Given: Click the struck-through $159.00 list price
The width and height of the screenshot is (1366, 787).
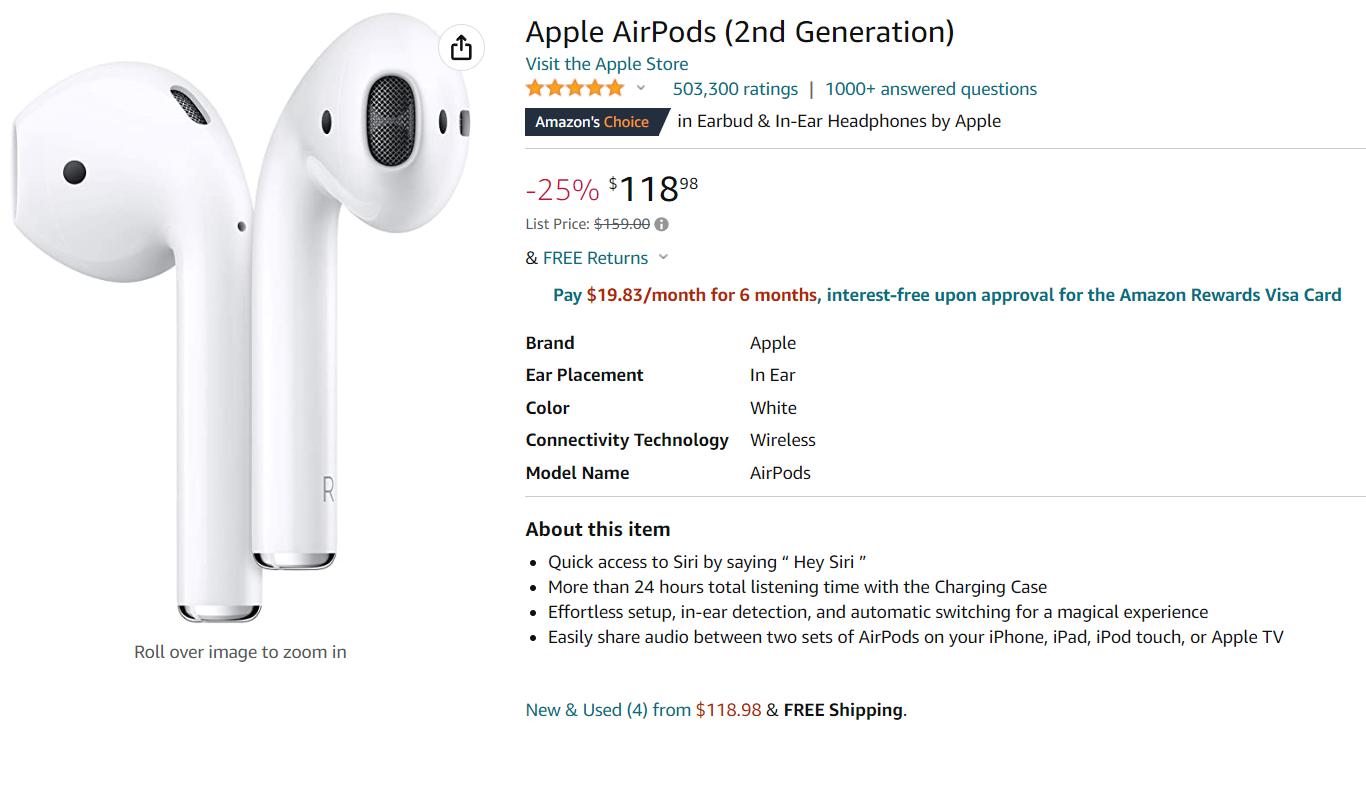Looking at the screenshot, I should coord(621,224).
